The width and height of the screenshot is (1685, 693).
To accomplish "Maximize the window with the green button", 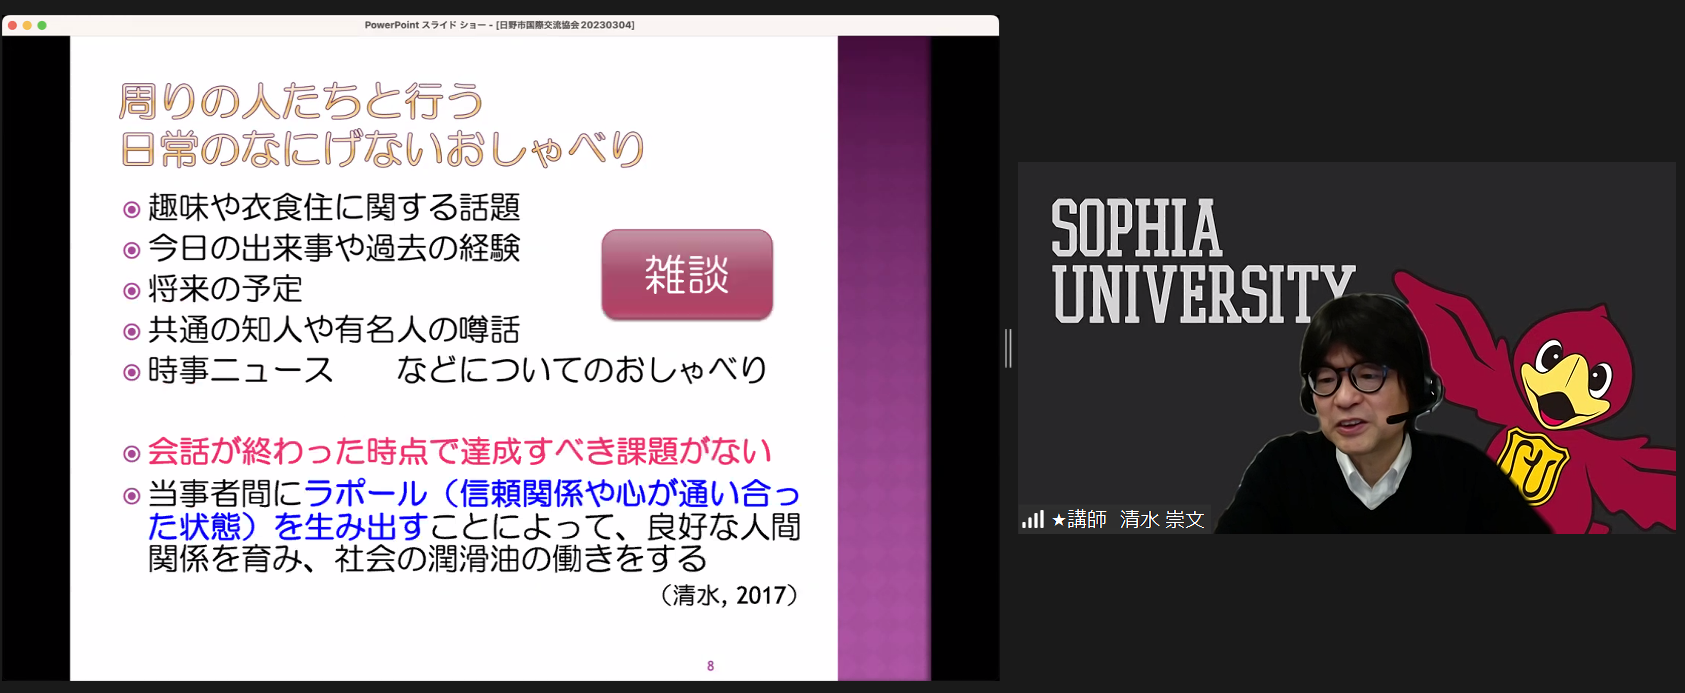I will pyautogui.click(x=42, y=25).
